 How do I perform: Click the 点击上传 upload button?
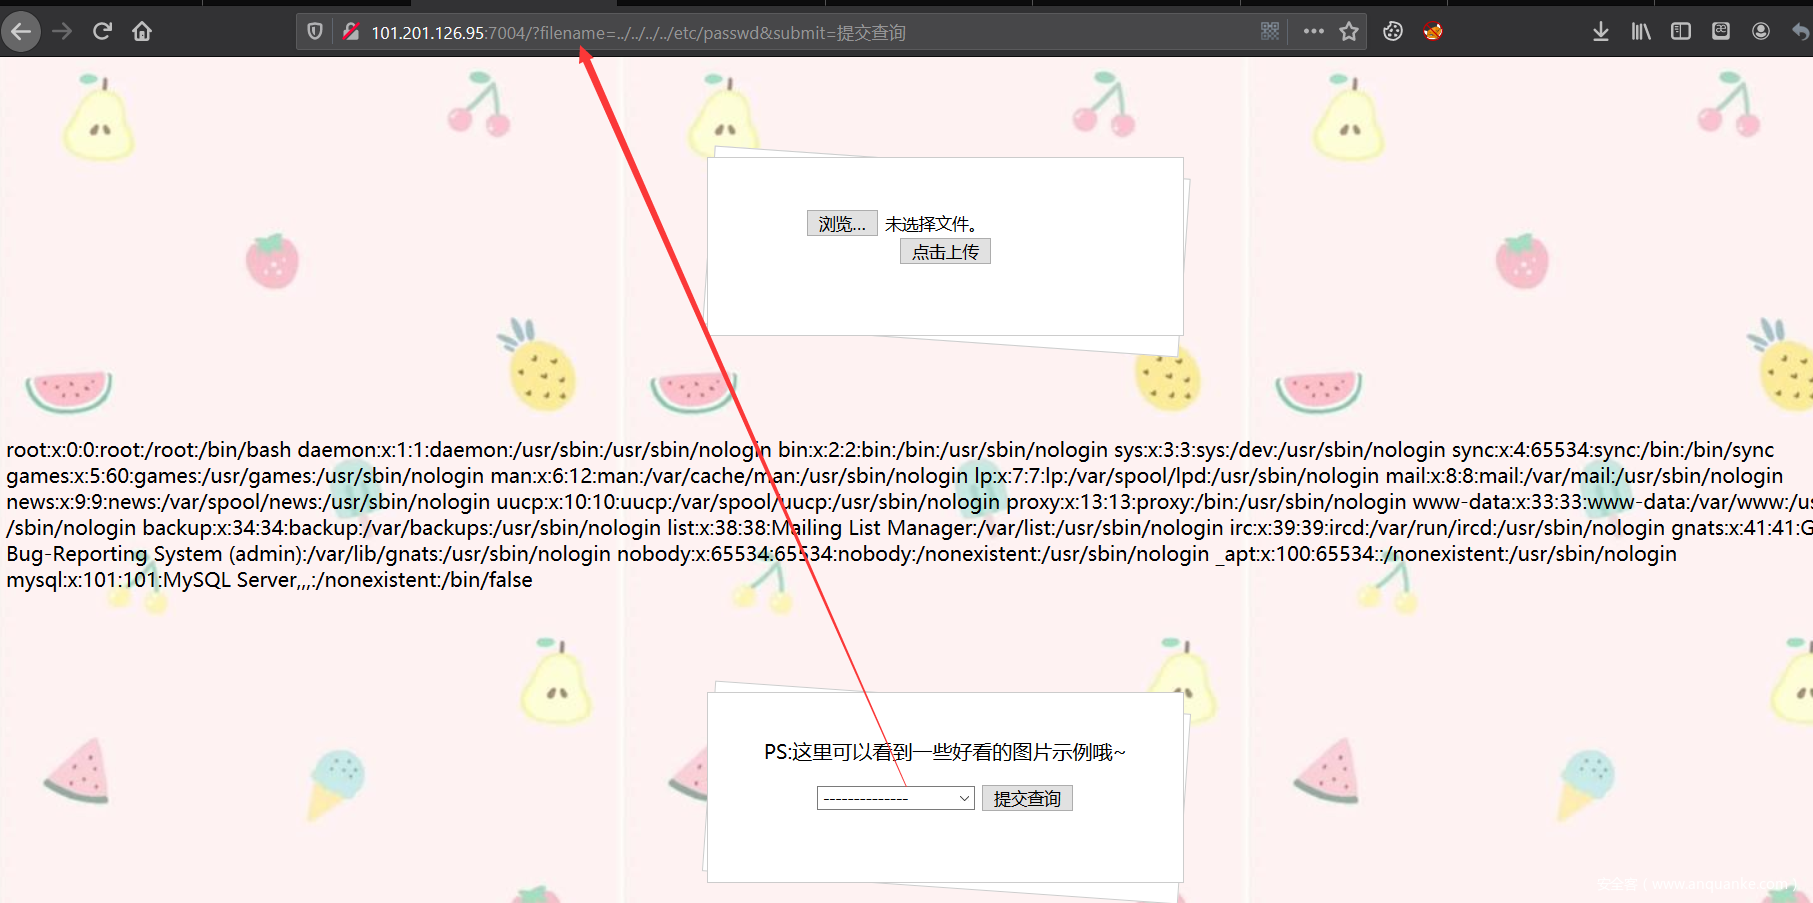pos(945,252)
